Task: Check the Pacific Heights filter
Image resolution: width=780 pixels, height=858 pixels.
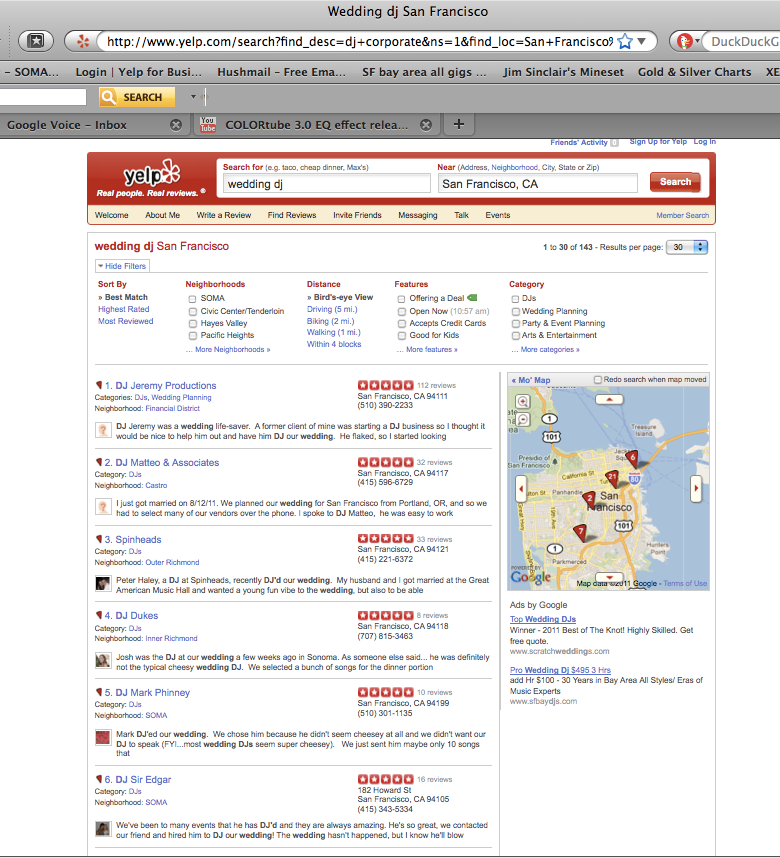Action: click(x=193, y=335)
